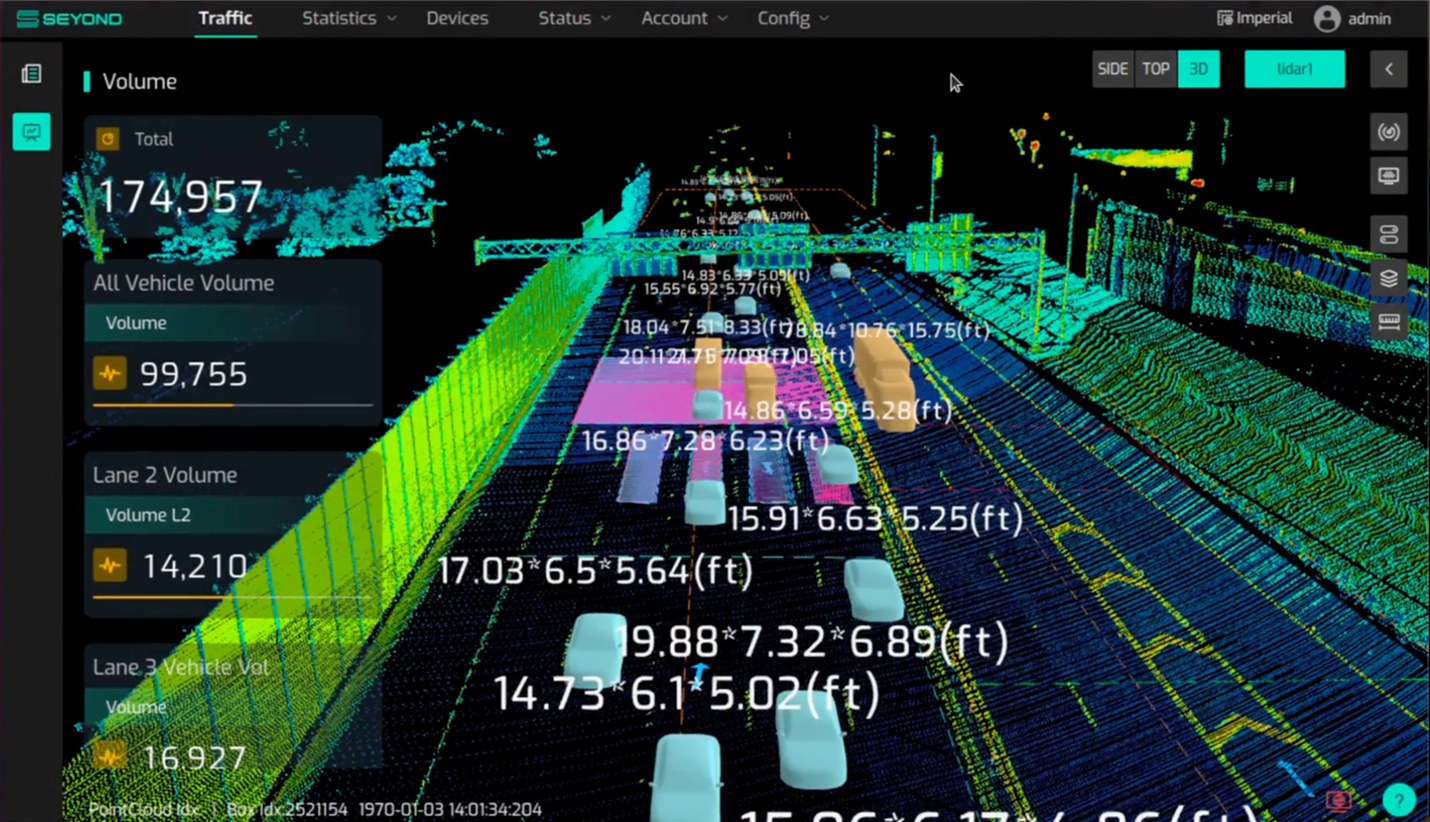This screenshot has height=822, width=1430.
Task: Click the Imperial unit icon
Action: [x=1224, y=18]
